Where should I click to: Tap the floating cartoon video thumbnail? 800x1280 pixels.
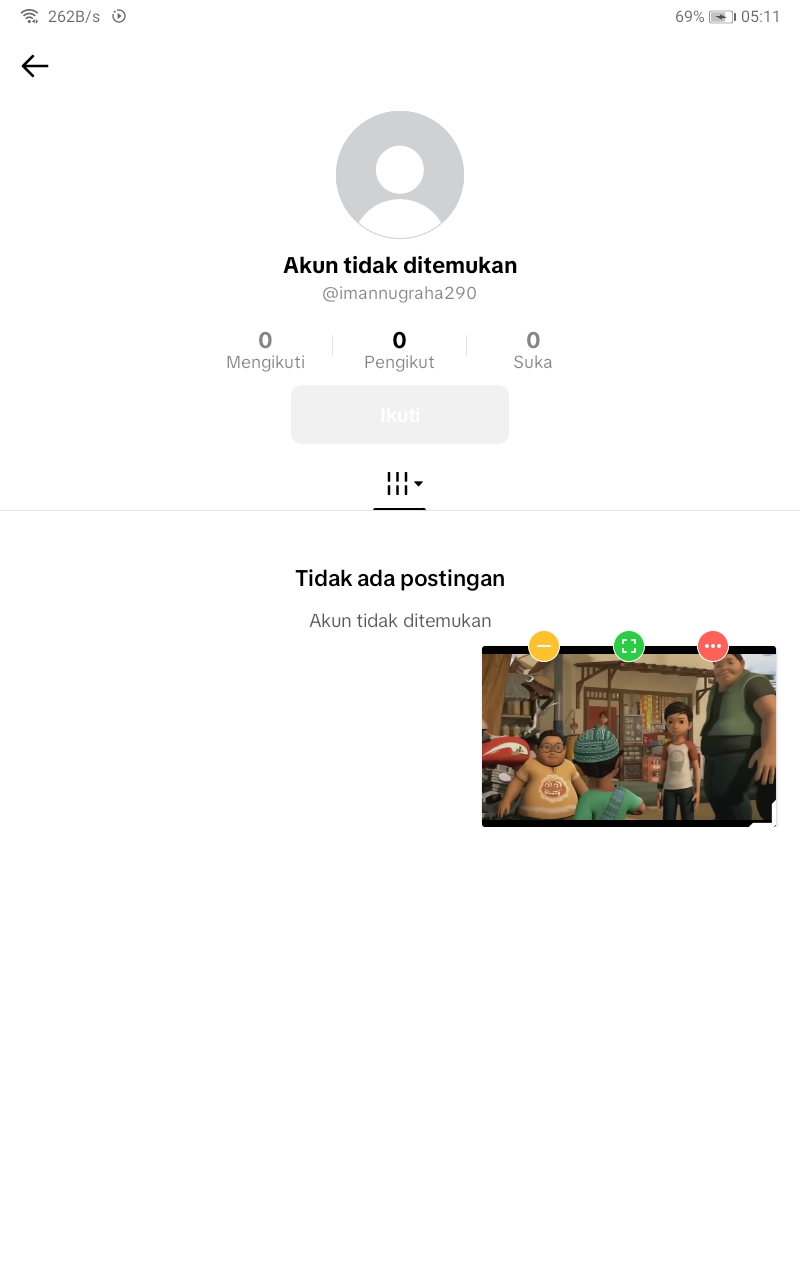click(629, 737)
